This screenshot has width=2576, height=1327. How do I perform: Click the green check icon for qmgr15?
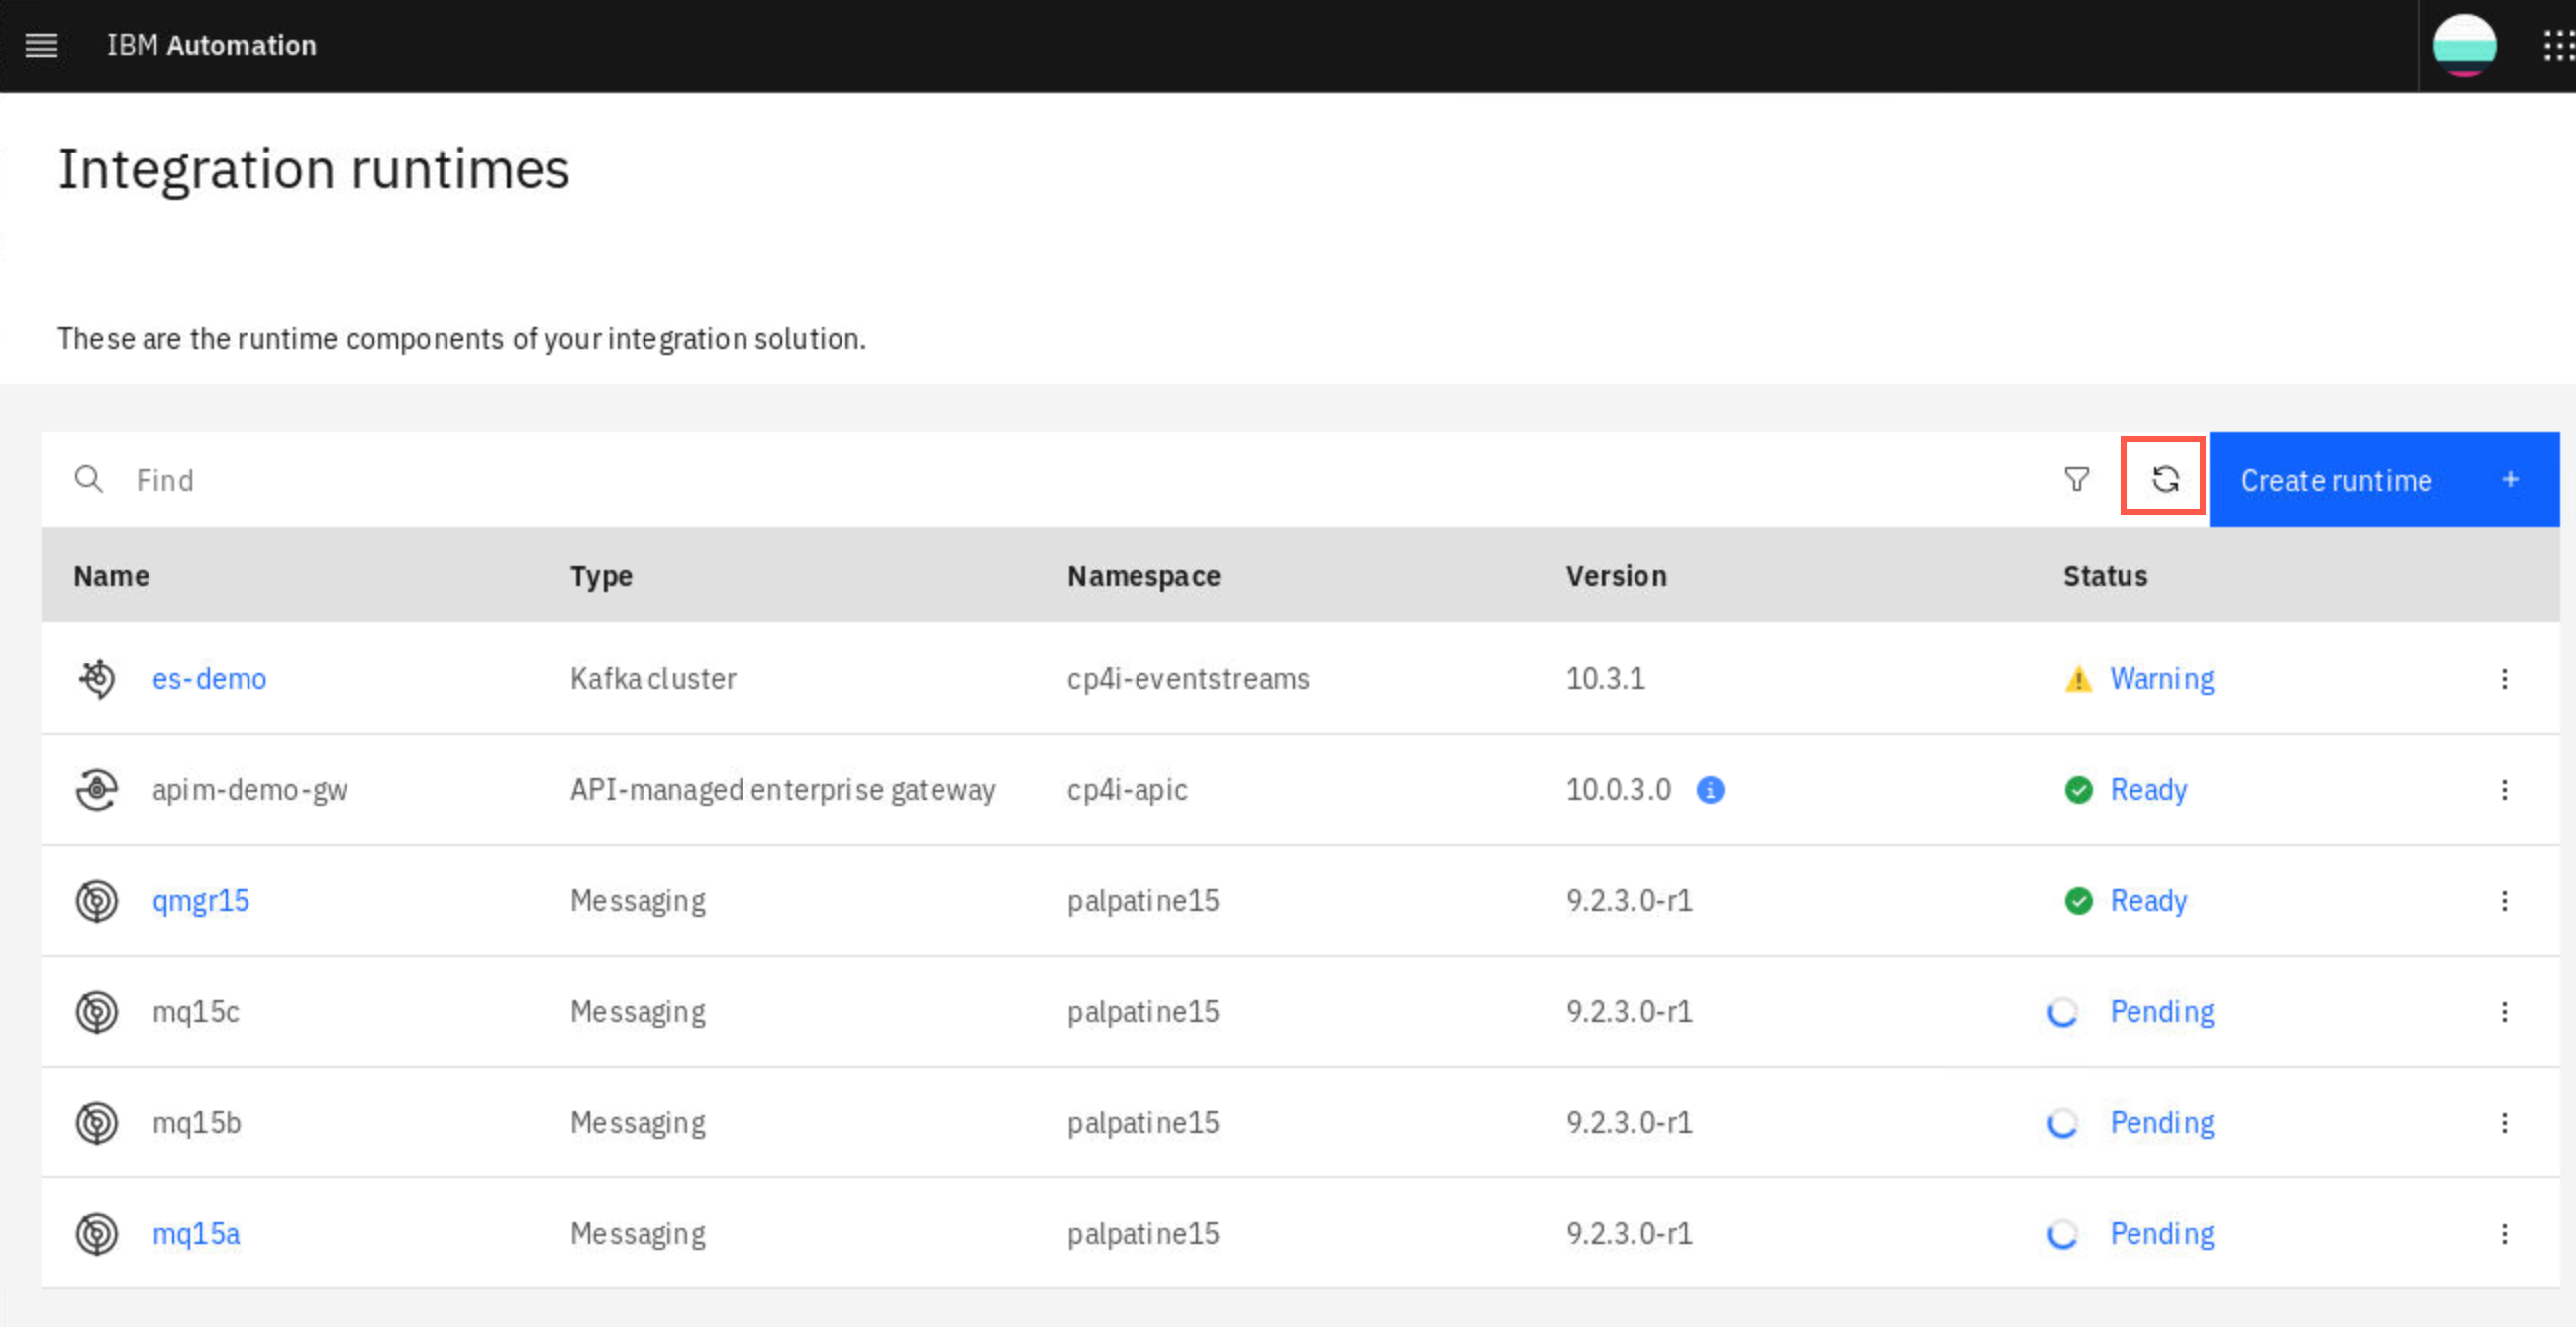coord(2078,901)
